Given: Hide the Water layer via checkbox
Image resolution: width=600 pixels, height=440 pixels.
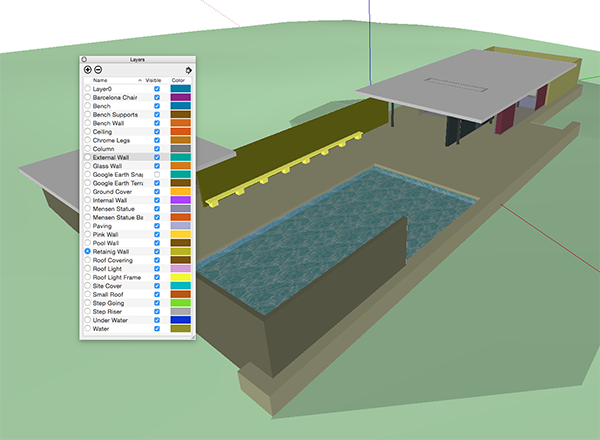Looking at the screenshot, I should tap(157, 328).
